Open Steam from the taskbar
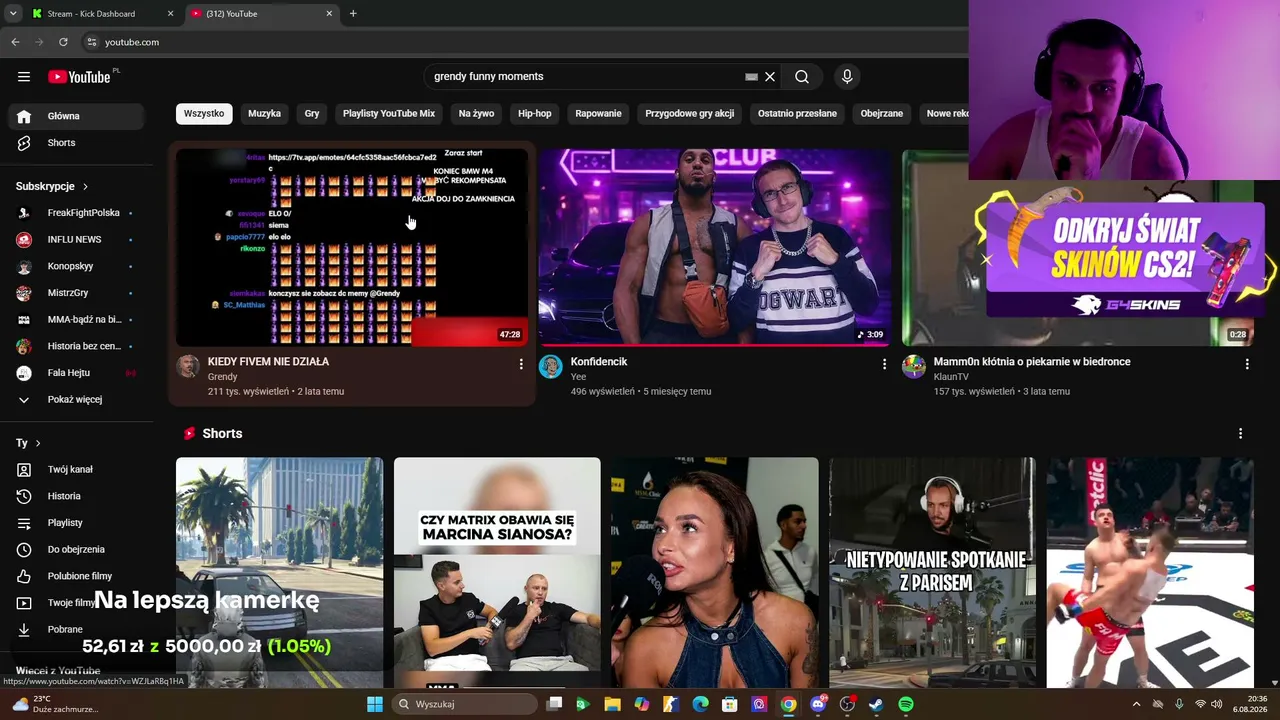The height and width of the screenshot is (720, 1280). click(x=876, y=705)
